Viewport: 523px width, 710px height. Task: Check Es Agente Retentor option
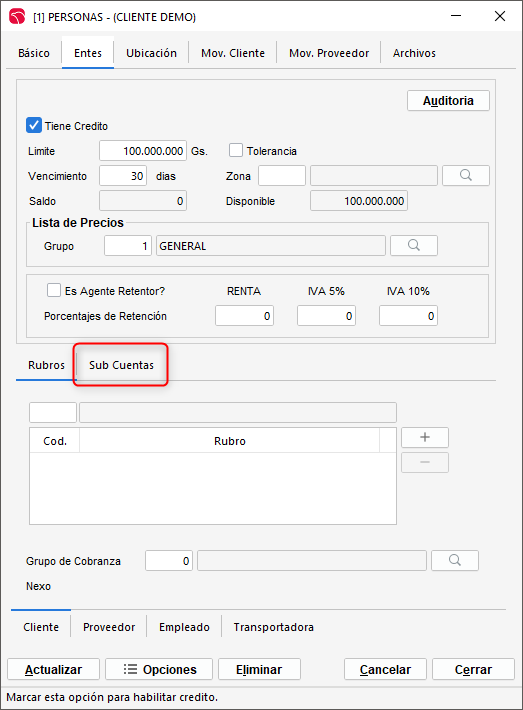pyautogui.click(x=54, y=290)
